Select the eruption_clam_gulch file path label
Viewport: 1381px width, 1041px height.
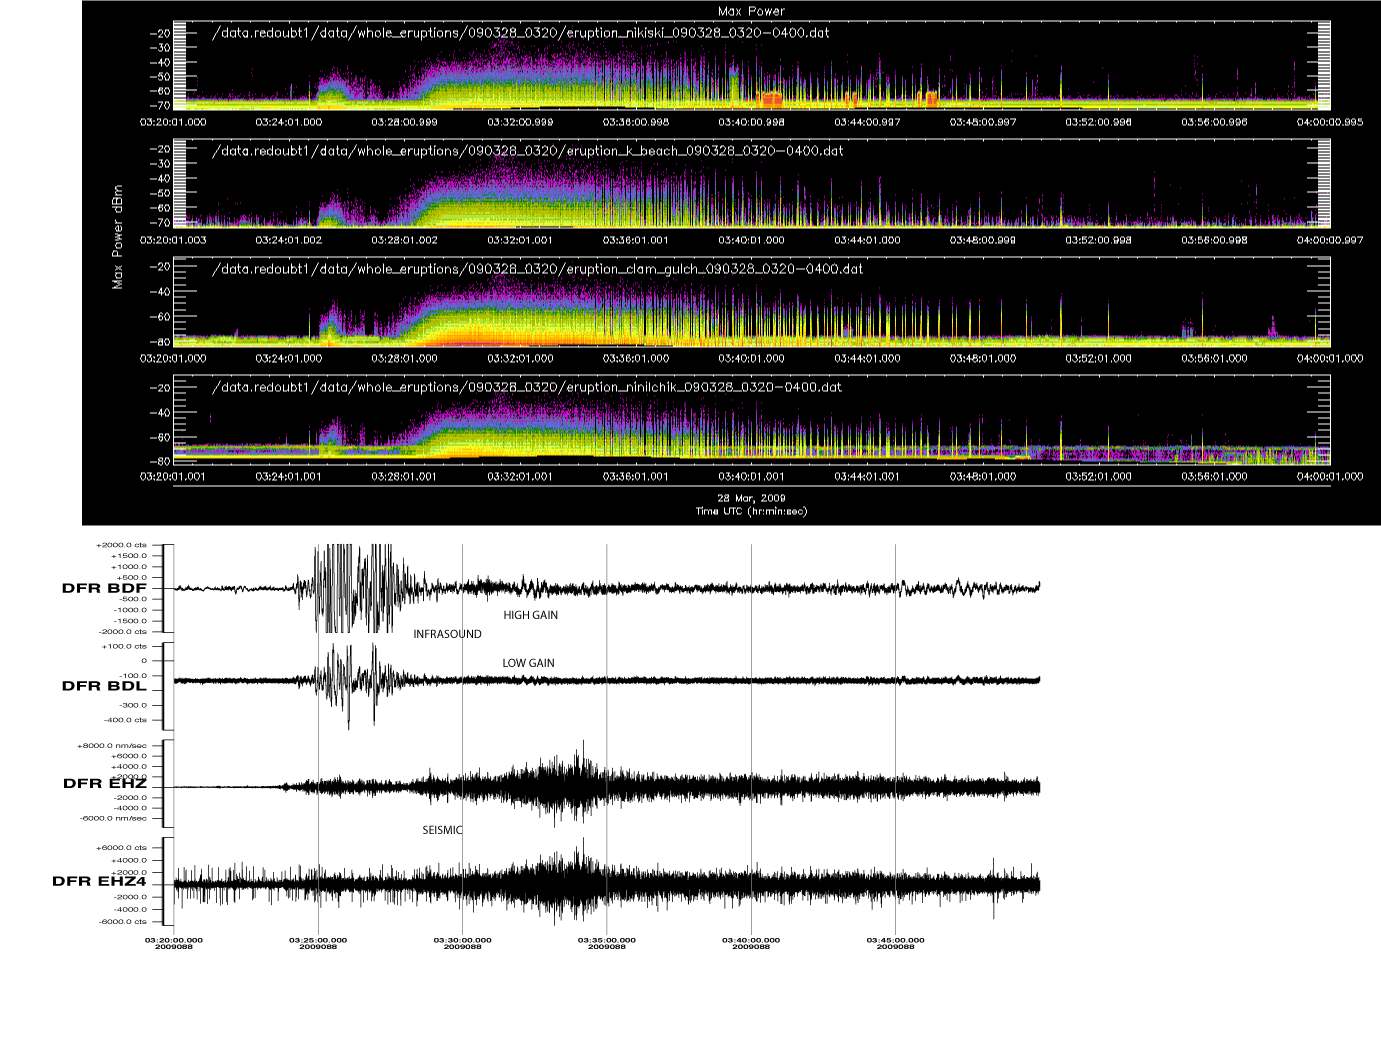point(538,269)
